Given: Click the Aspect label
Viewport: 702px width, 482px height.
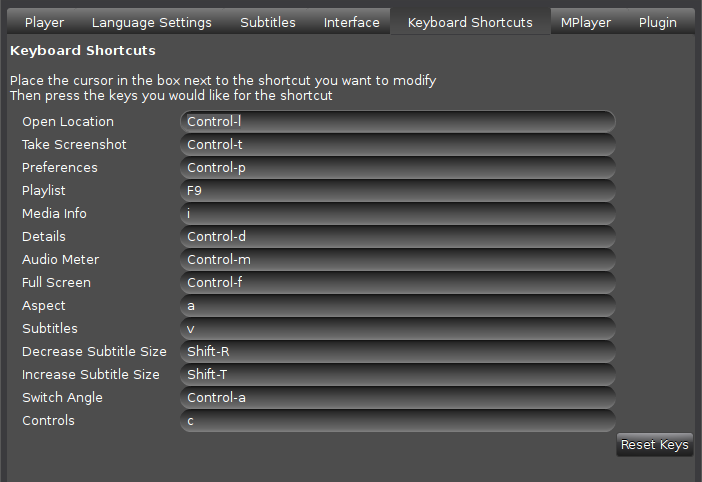Looking at the screenshot, I should tap(44, 306).
